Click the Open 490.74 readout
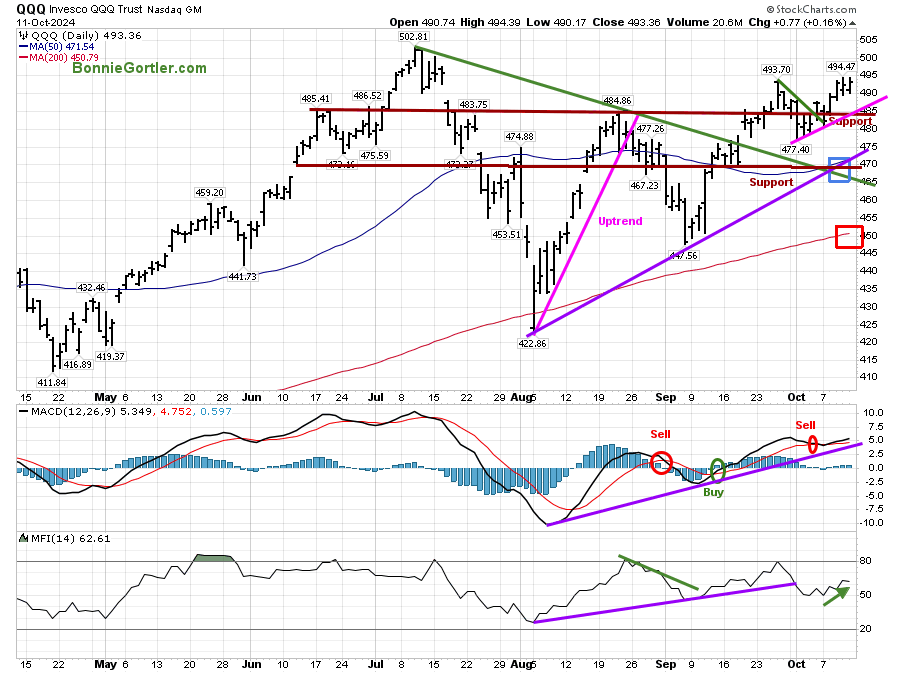This screenshot has height=673, width=900. [422, 22]
